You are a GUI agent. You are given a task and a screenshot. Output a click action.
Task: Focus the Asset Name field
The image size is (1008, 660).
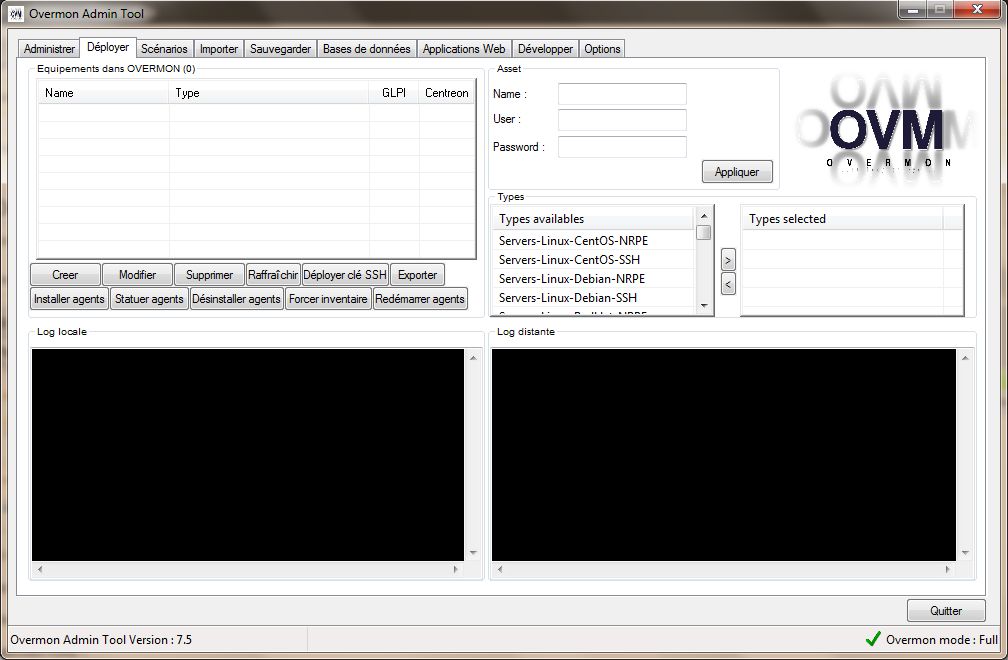(622, 94)
